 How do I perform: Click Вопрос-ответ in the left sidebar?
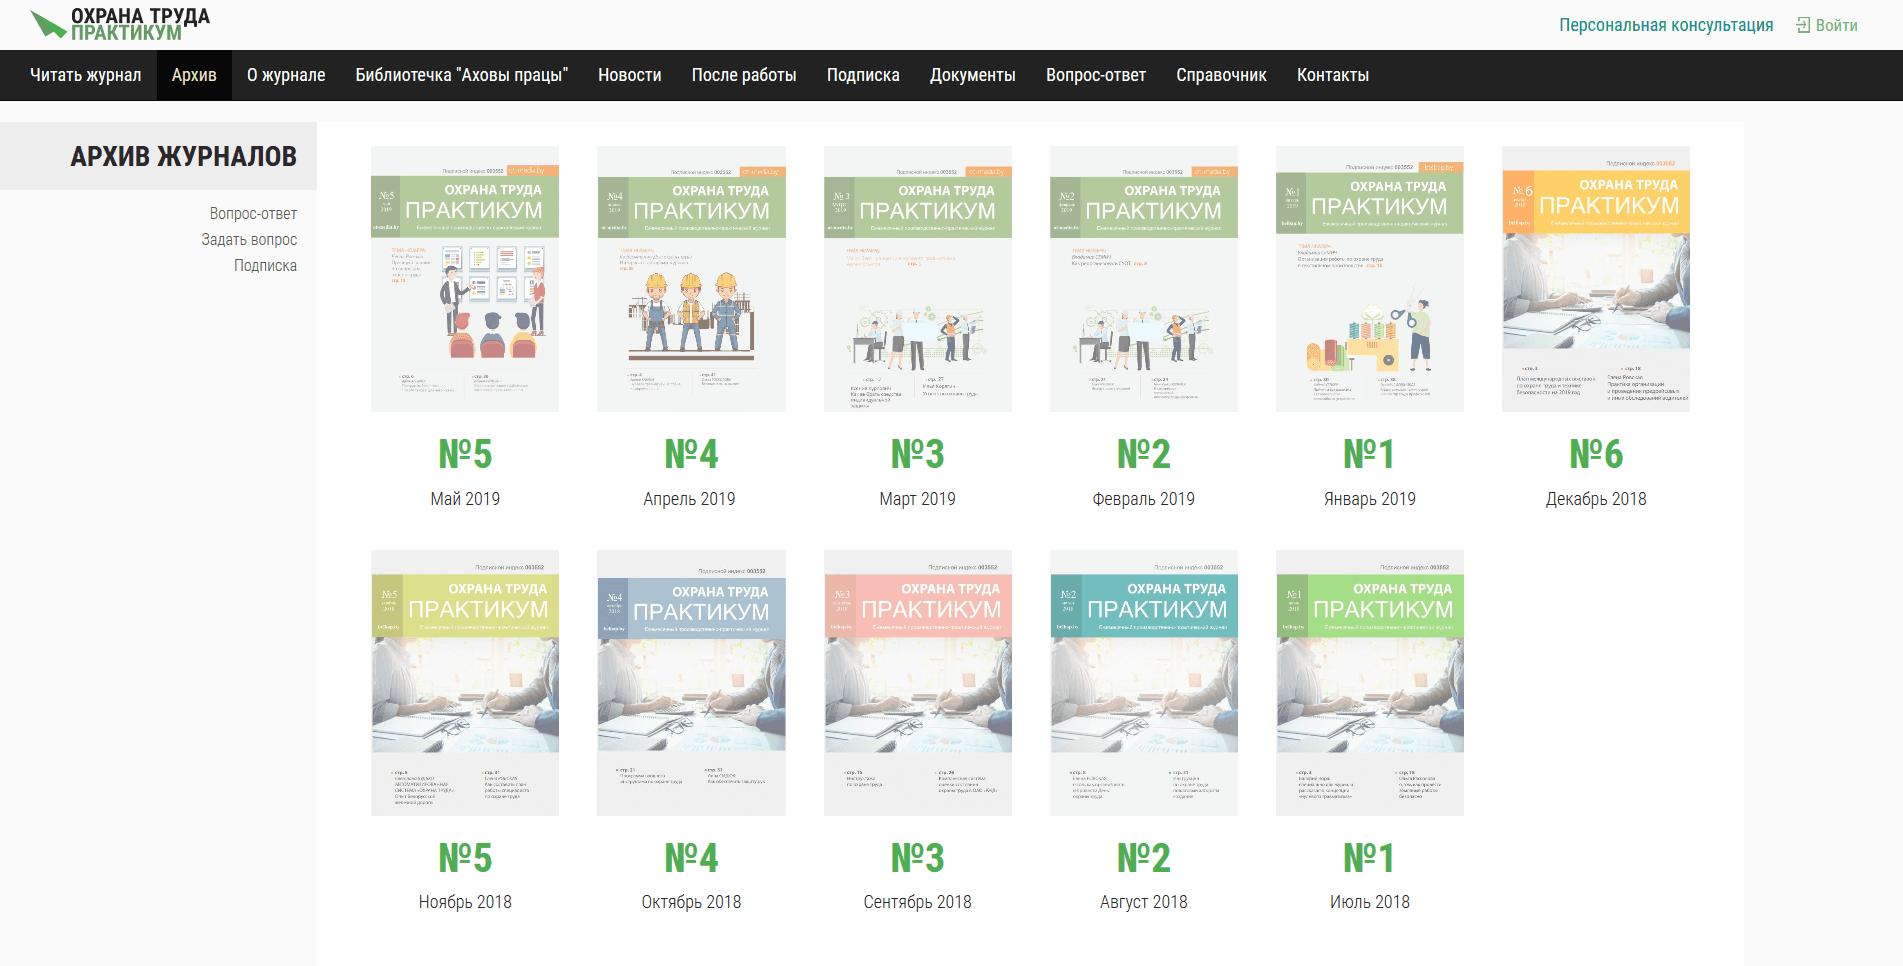[253, 213]
